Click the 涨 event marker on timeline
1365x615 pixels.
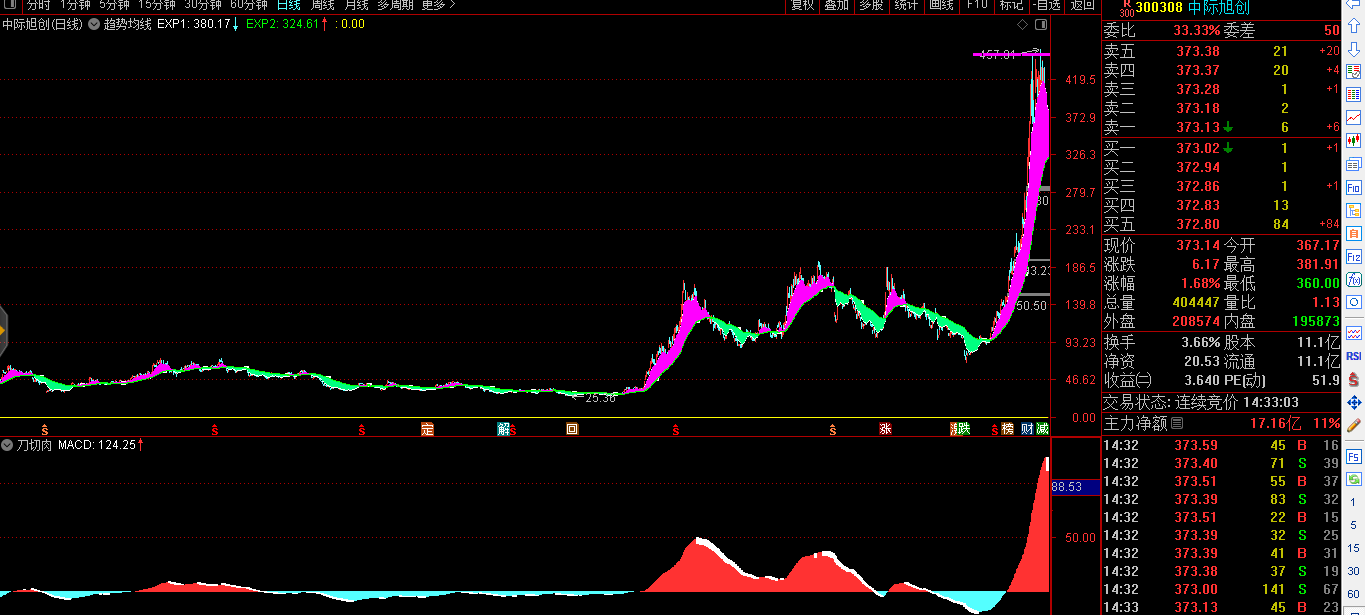click(x=885, y=430)
